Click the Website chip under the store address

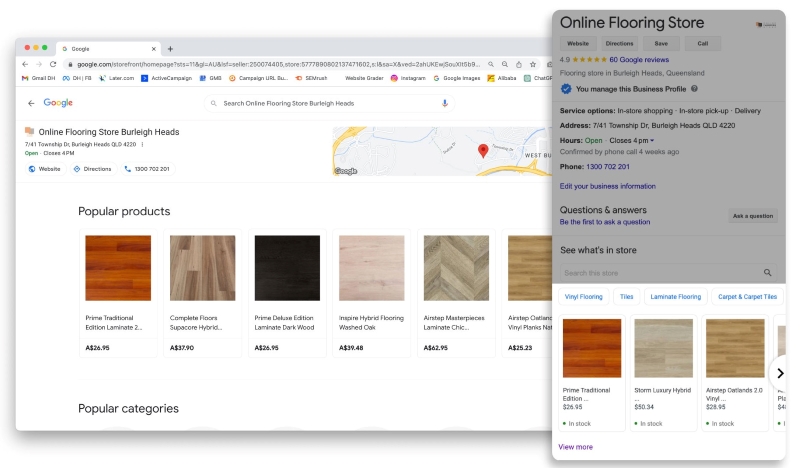click(x=45, y=169)
